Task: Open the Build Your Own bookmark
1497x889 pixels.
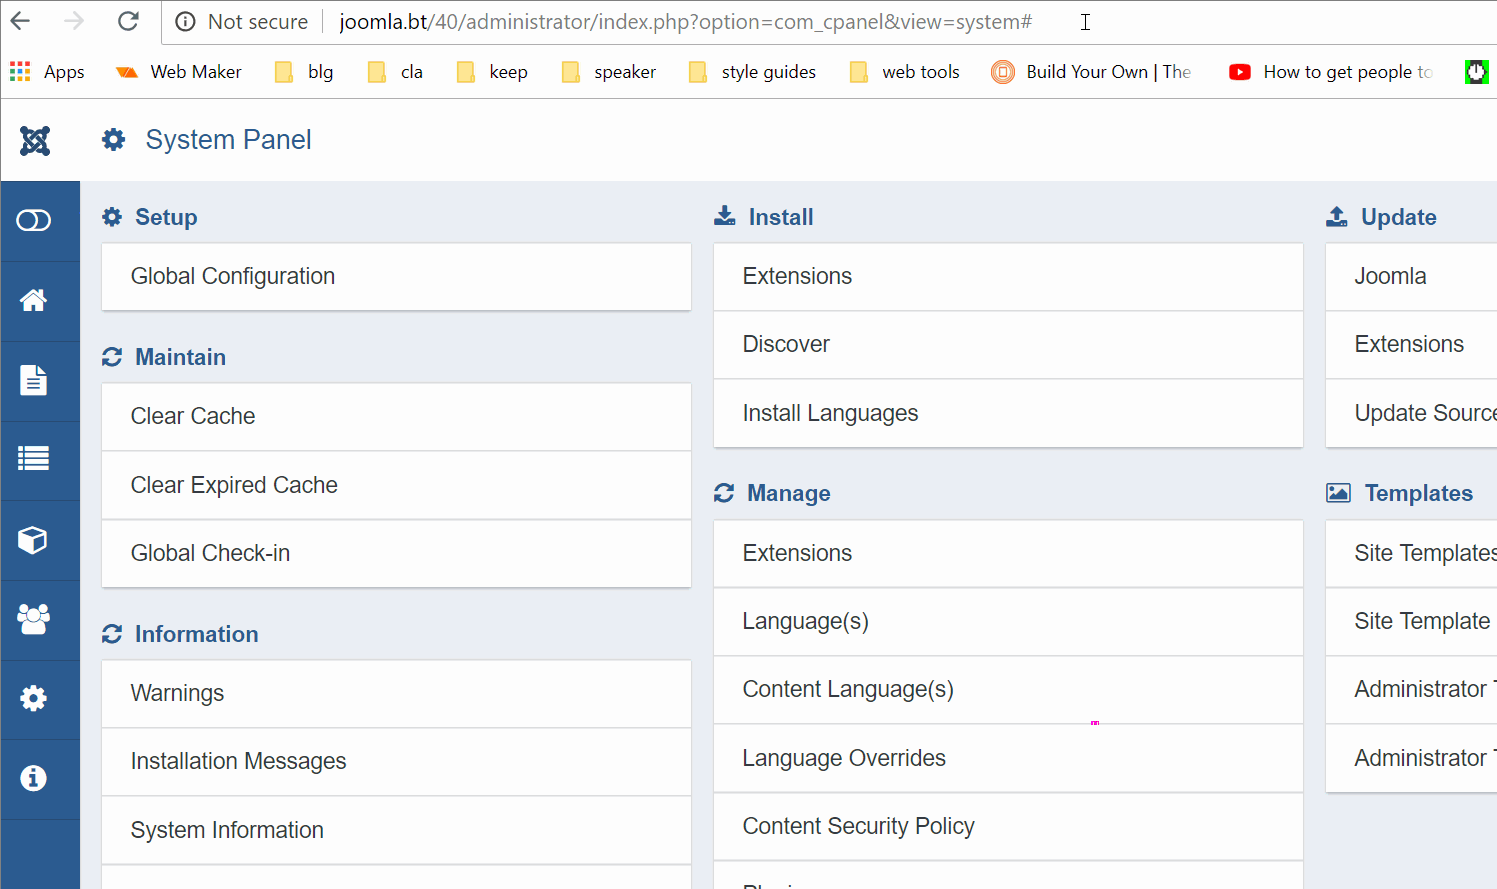Action: pos(1091,72)
